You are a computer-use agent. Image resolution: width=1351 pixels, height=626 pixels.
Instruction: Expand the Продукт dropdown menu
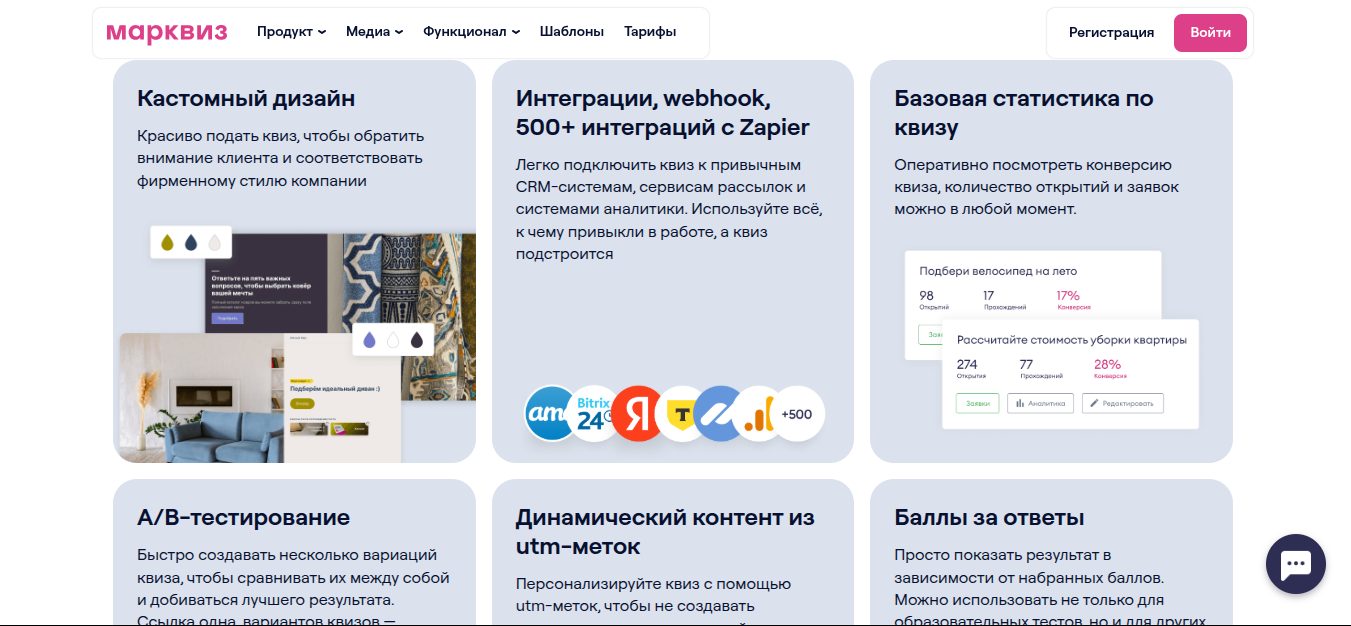pos(291,32)
